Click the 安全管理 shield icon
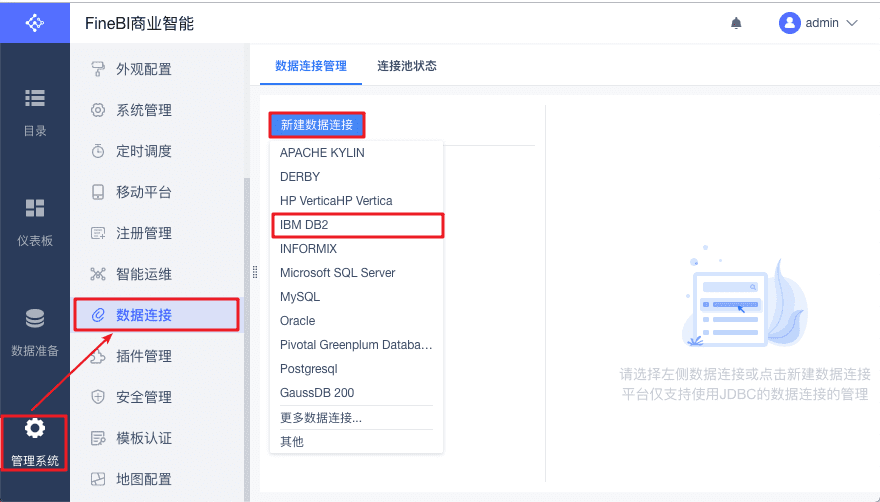The image size is (880, 502). click(x=98, y=397)
